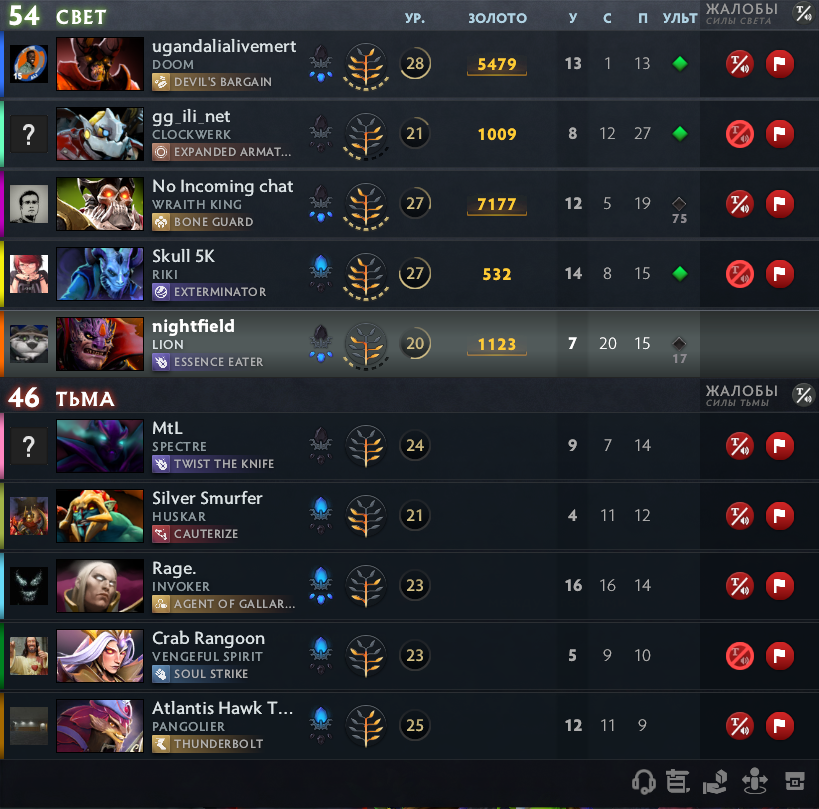Viewport: 819px width, 809px height.
Task: Mute chat for Atlantis Hawk Pangolier player
Action: click(740, 725)
